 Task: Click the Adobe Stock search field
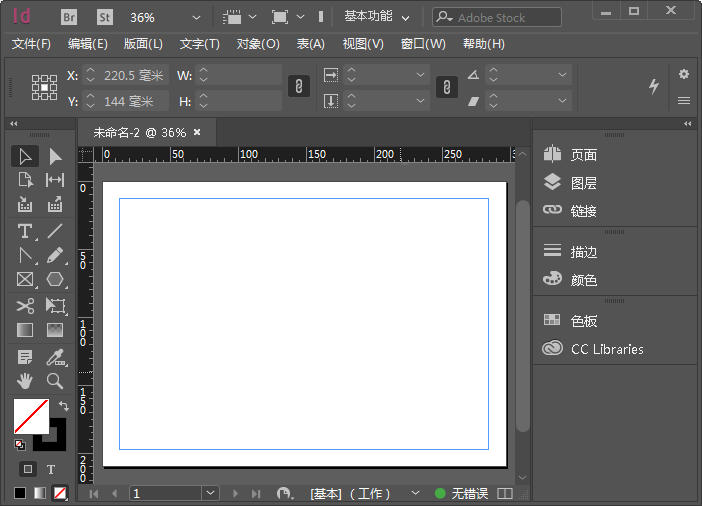click(x=497, y=17)
